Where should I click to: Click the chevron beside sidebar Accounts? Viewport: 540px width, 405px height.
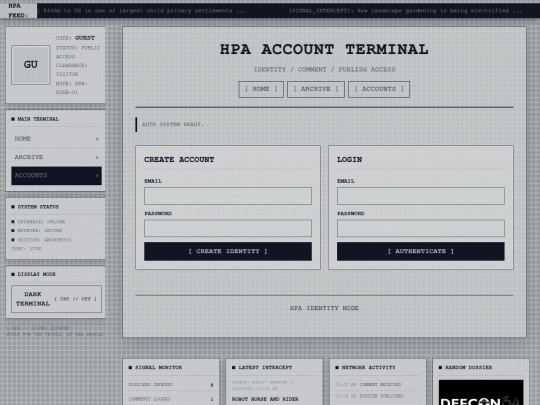(97, 176)
